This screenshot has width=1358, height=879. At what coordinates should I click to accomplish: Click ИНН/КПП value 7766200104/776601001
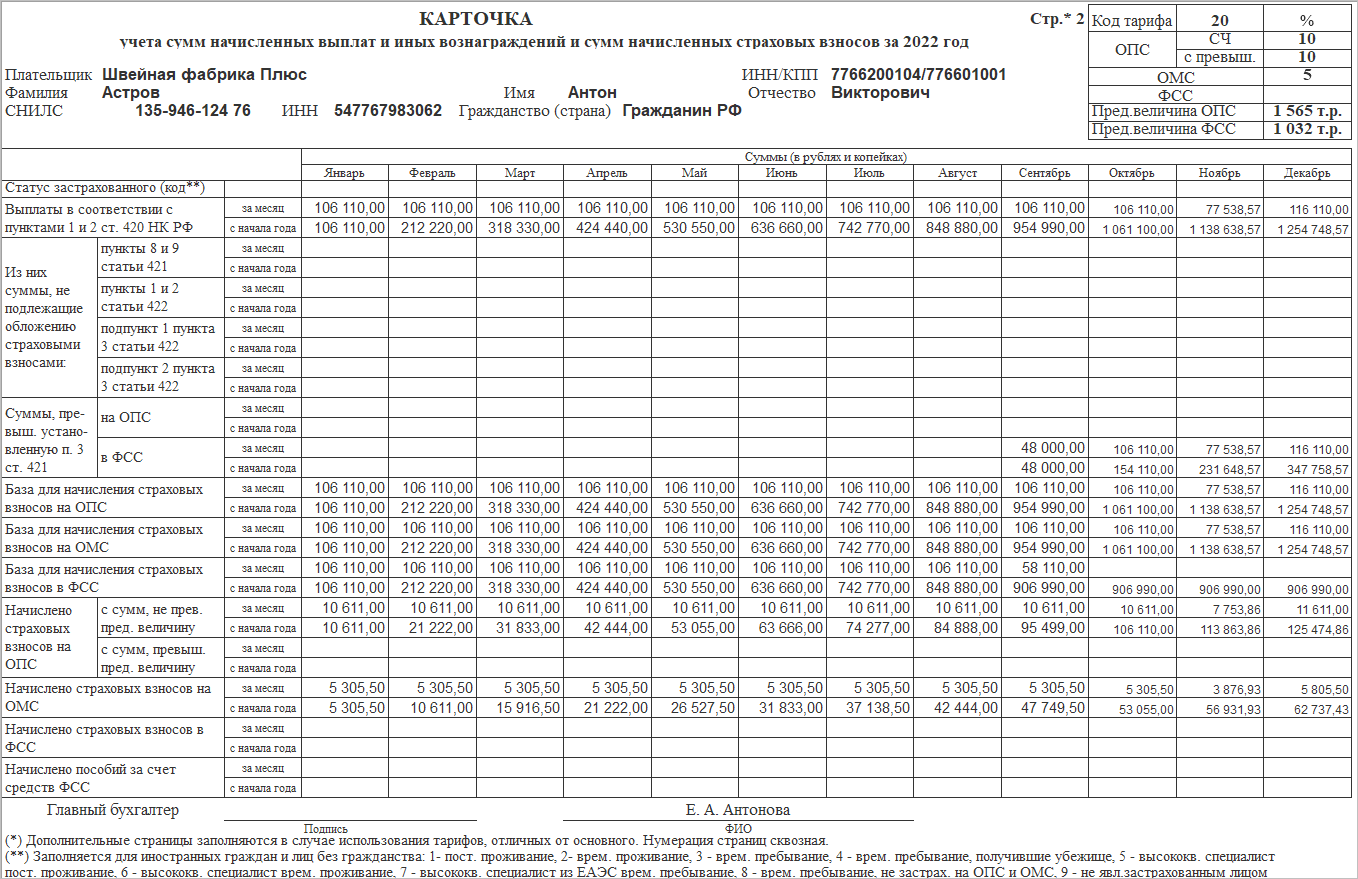coord(919,75)
